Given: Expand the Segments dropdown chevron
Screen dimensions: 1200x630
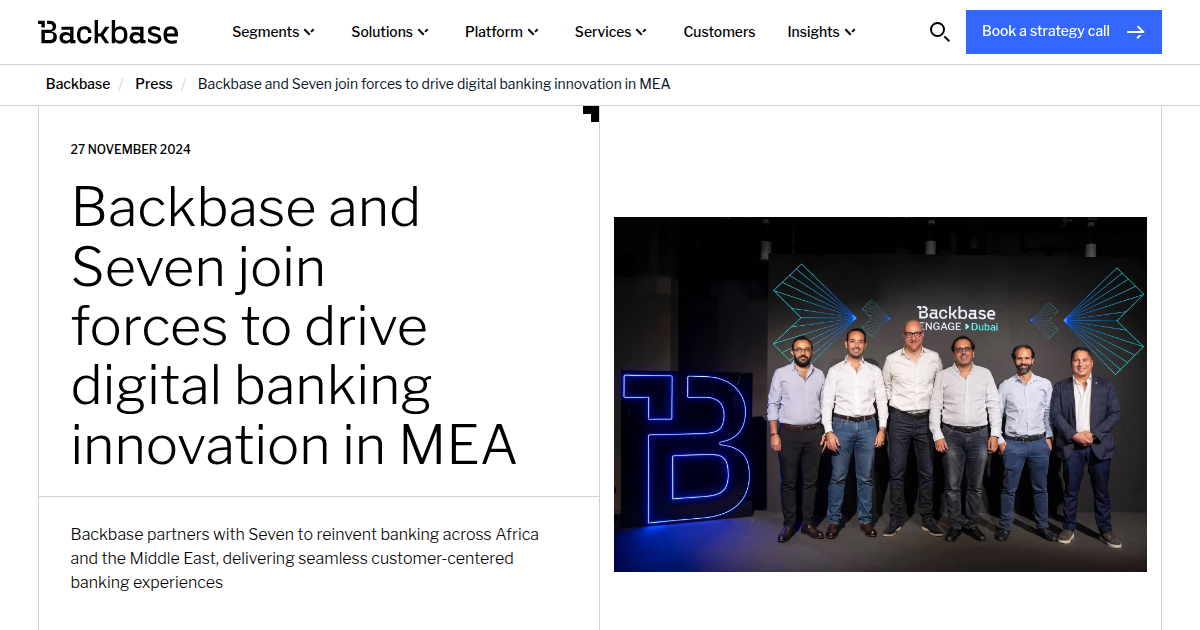Looking at the screenshot, I should click(309, 31).
